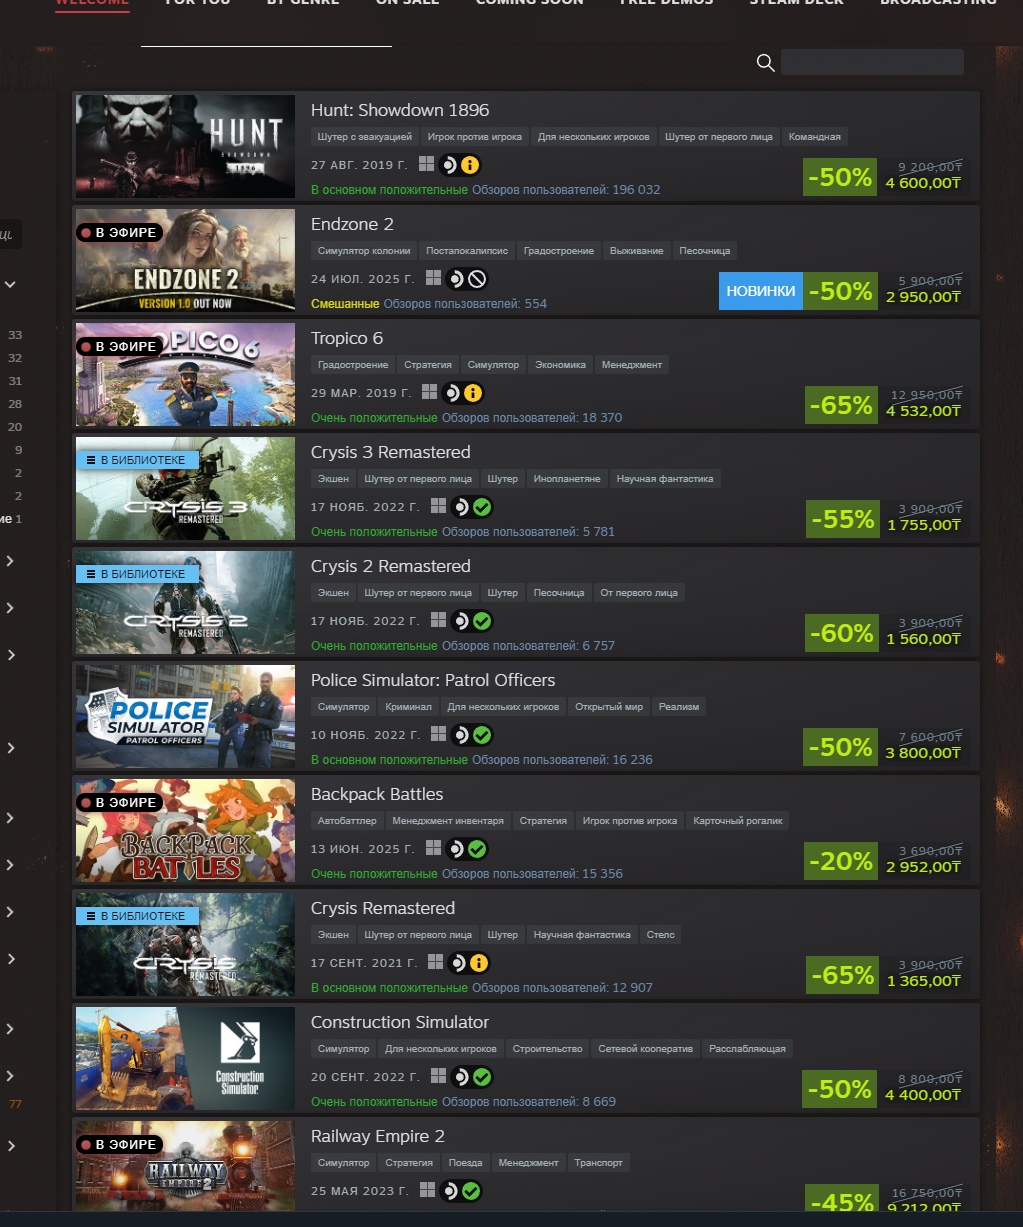The height and width of the screenshot is (1227, 1023).
Task: Click the search input field
Action: (x=872, y=62)
